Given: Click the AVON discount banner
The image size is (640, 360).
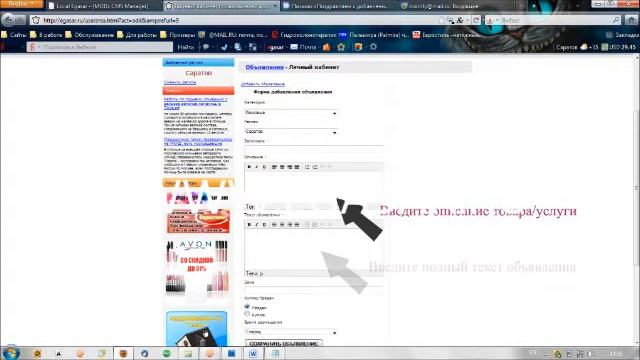Looking at the screenshot, I should point(197,267).
